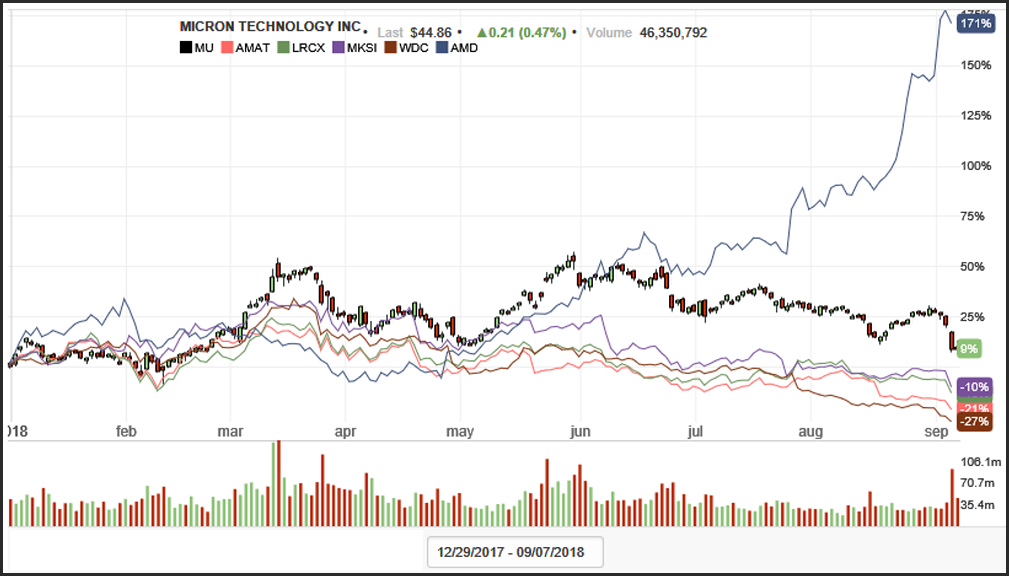Screen dimensions: 1009x576
Task: Click the black MU legend swatch
Action: (x=185, y=48)
